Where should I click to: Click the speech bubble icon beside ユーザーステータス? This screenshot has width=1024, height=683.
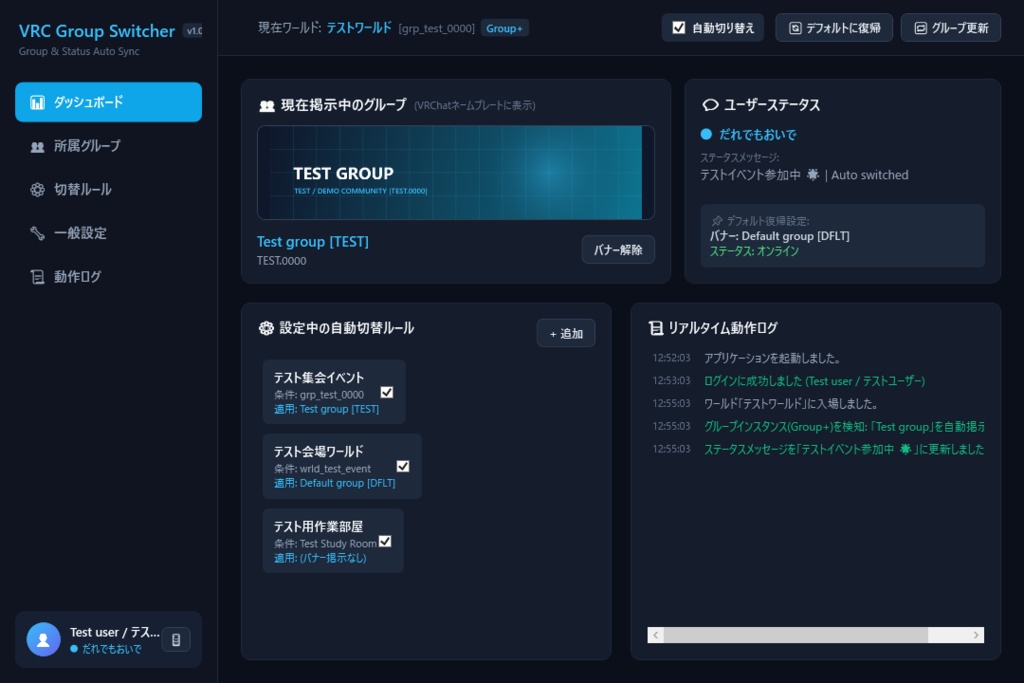[710, 105]
